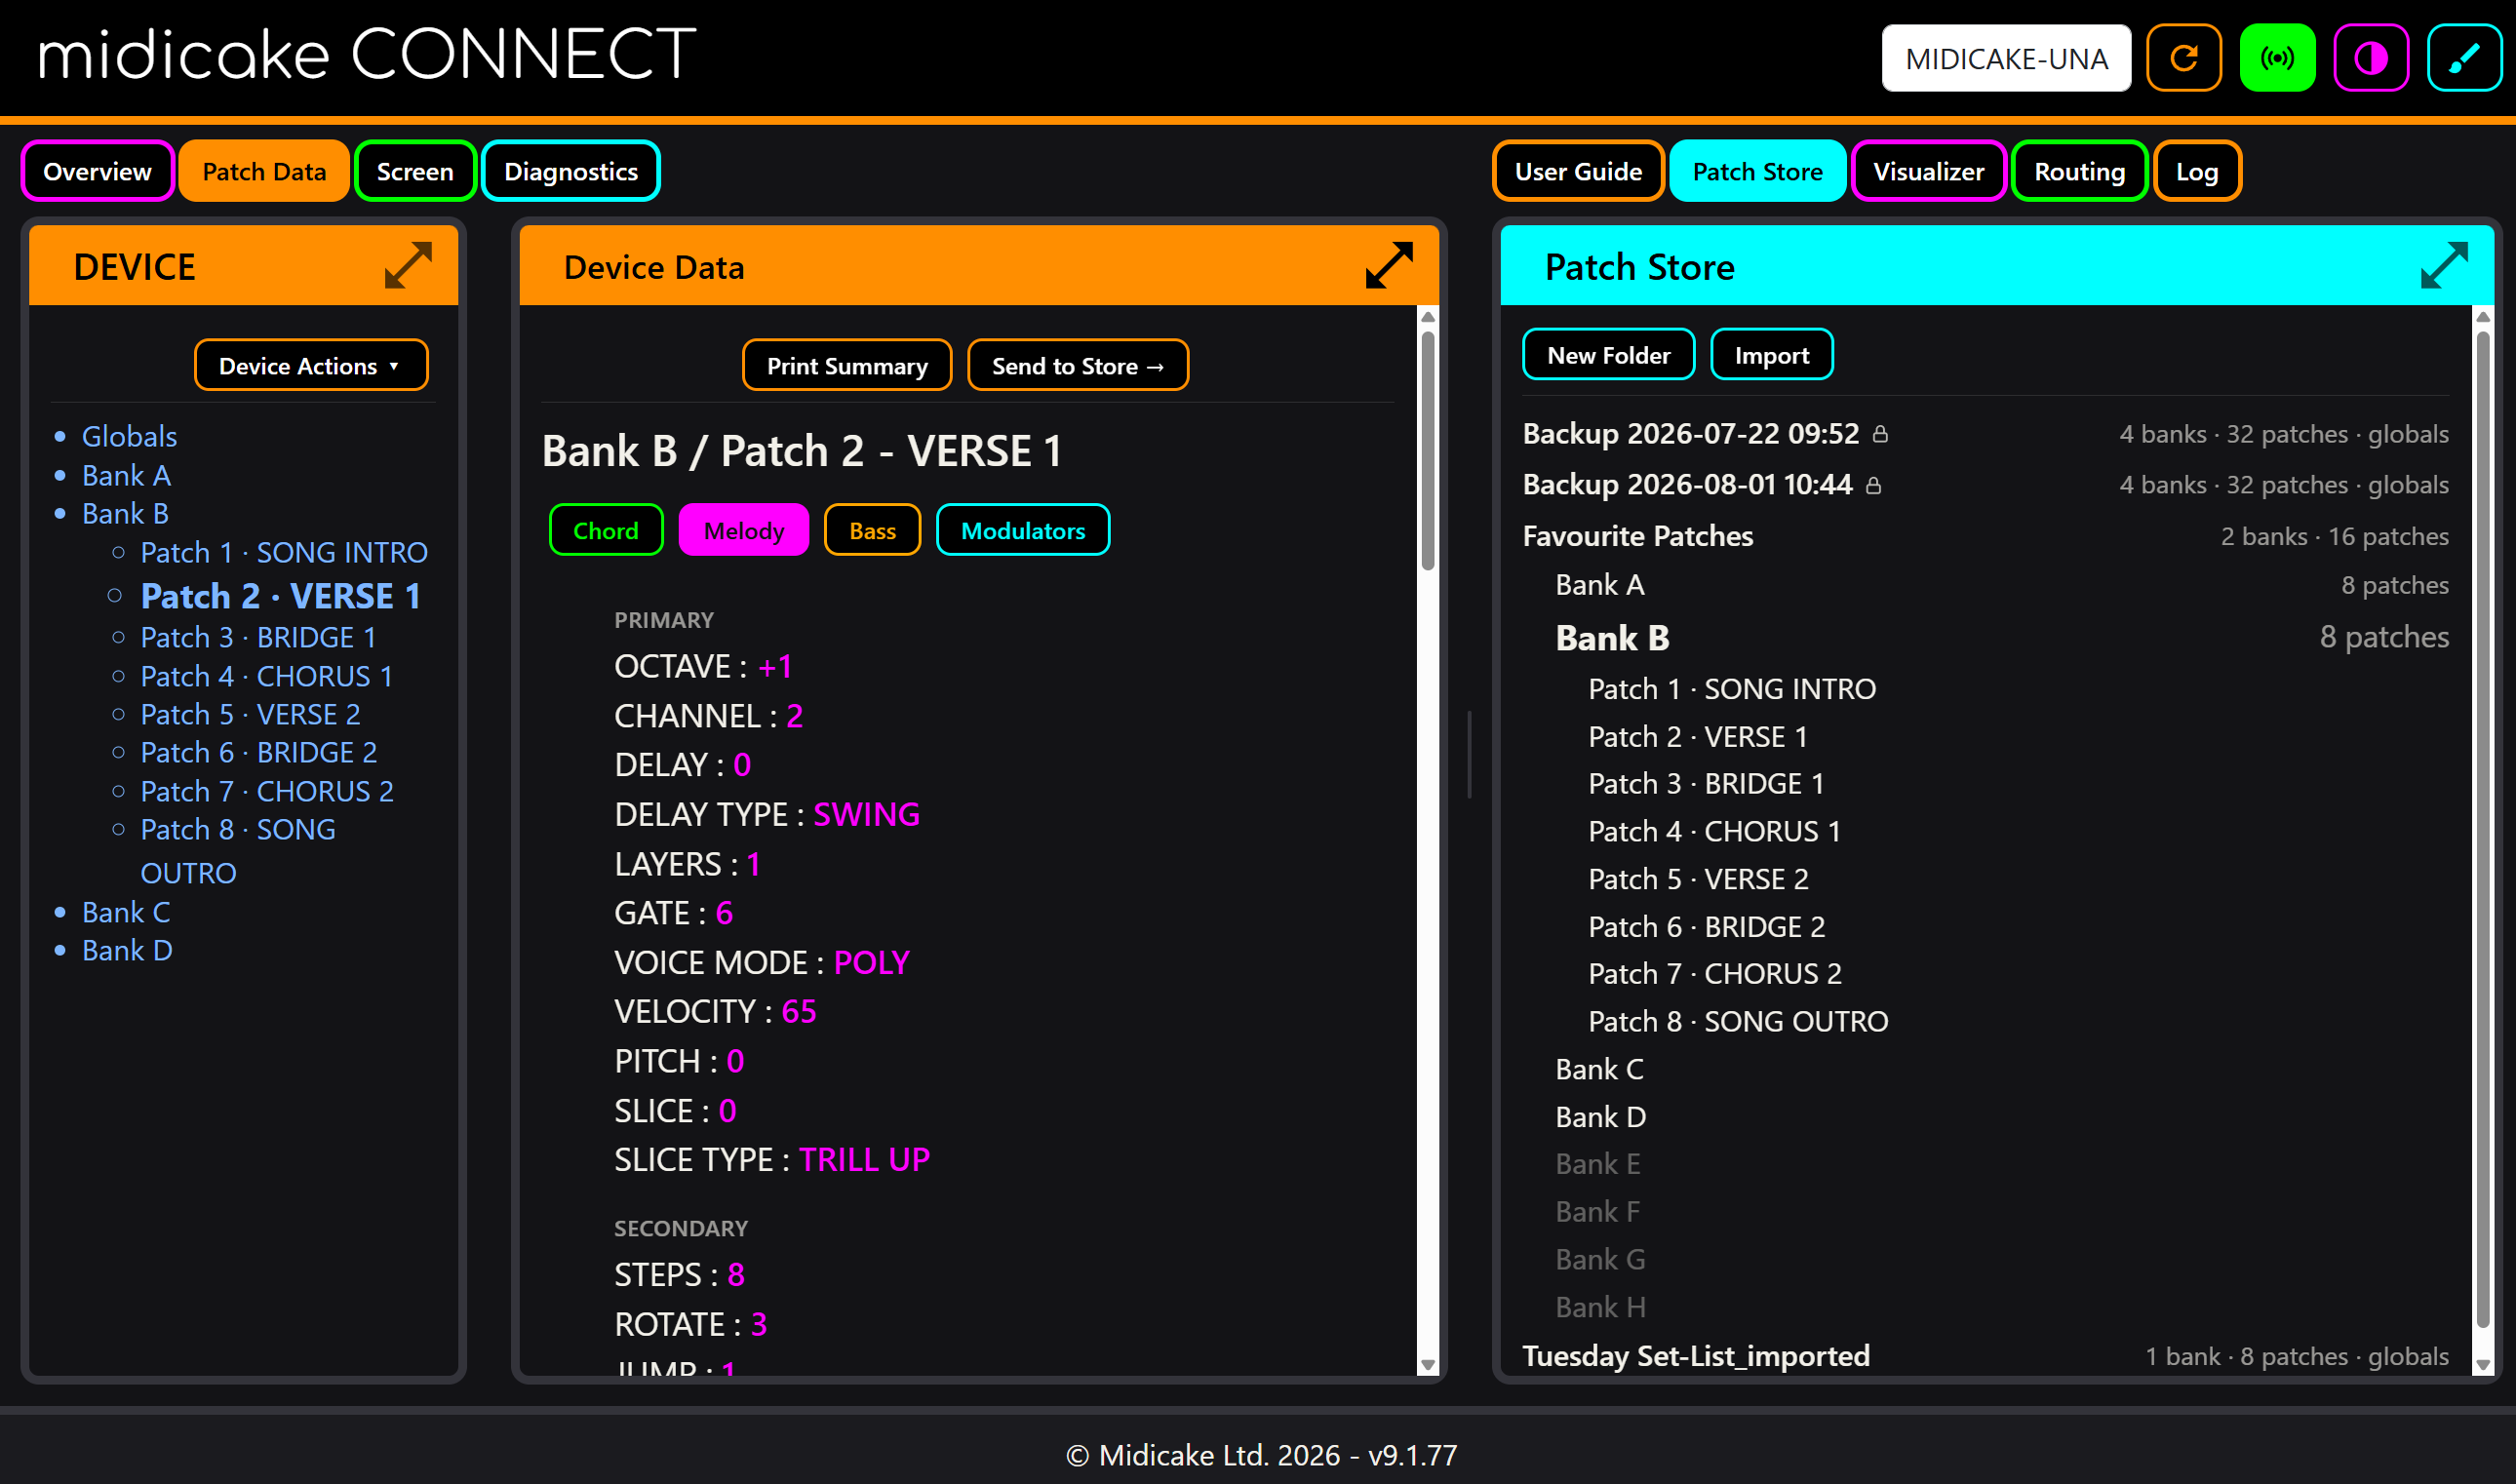
Task: Select Patch 1 · SONG INTRO in device tree
Action: tap(284, 552)
